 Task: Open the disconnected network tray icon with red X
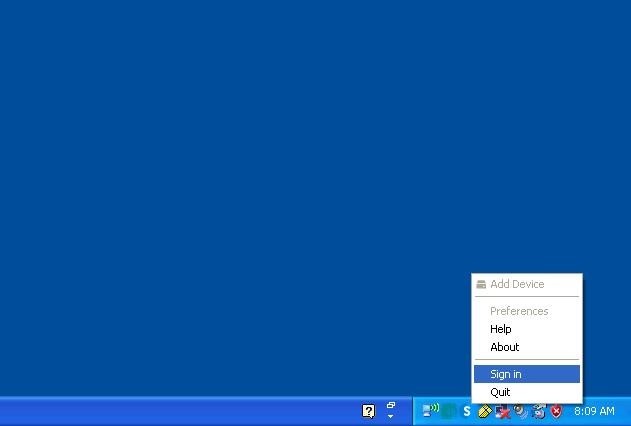coord(503,411)
